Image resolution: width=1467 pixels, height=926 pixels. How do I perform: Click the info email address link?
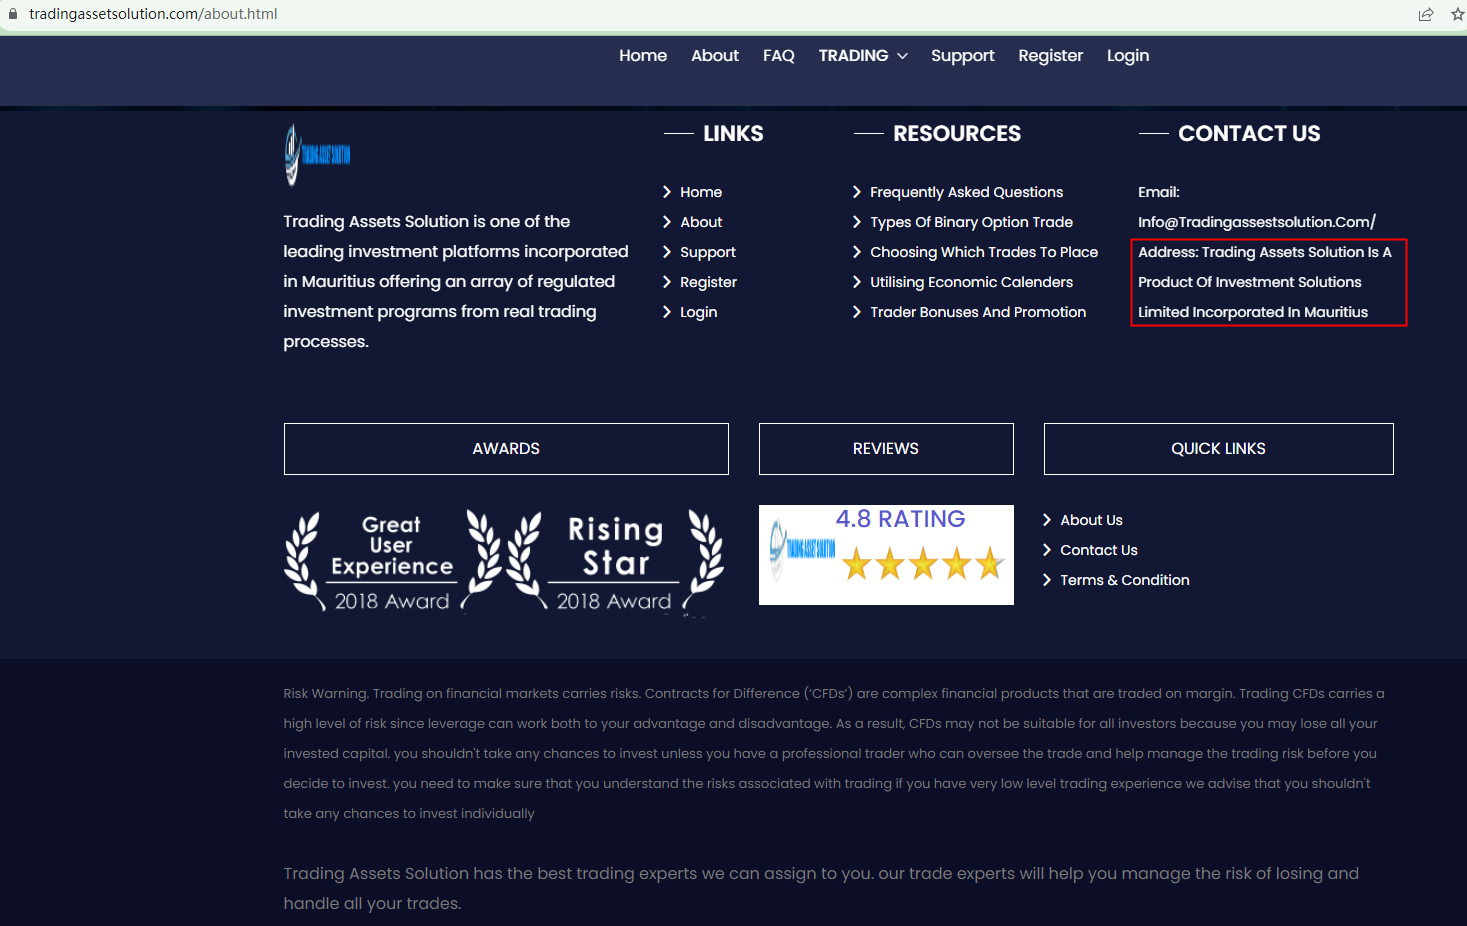1256,222
